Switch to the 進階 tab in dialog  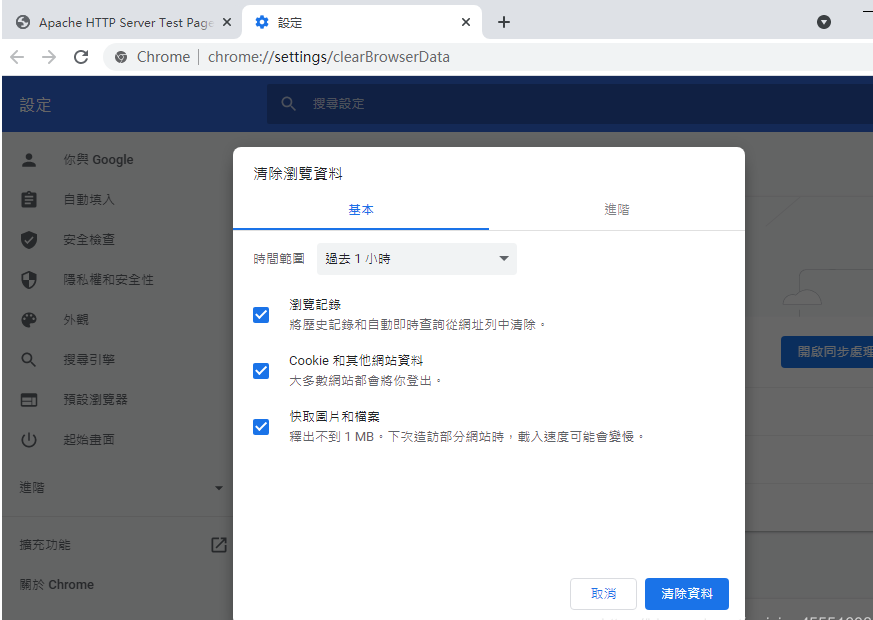click(x=617, y=210)
